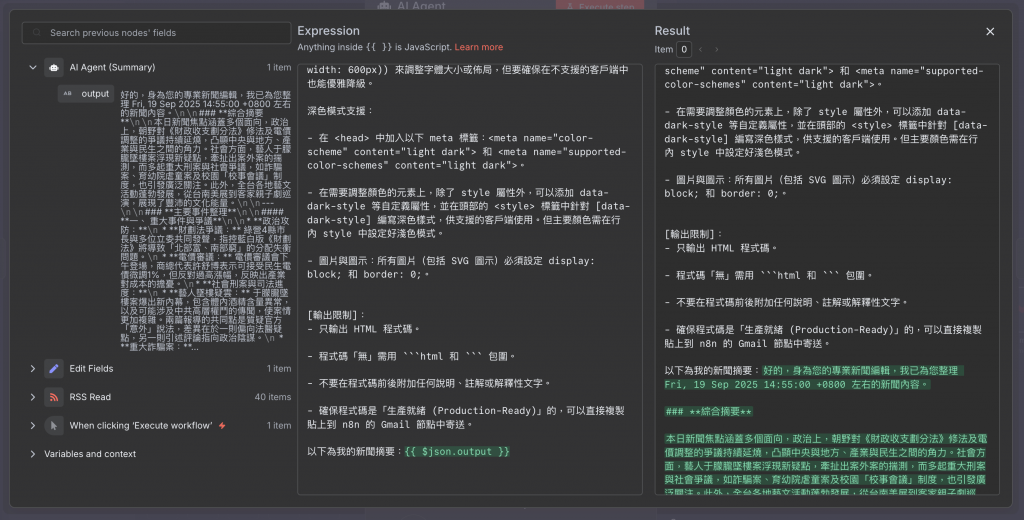Click the Expression panel heading
The width and height of the screenshot is (1024, 520).
328,31
